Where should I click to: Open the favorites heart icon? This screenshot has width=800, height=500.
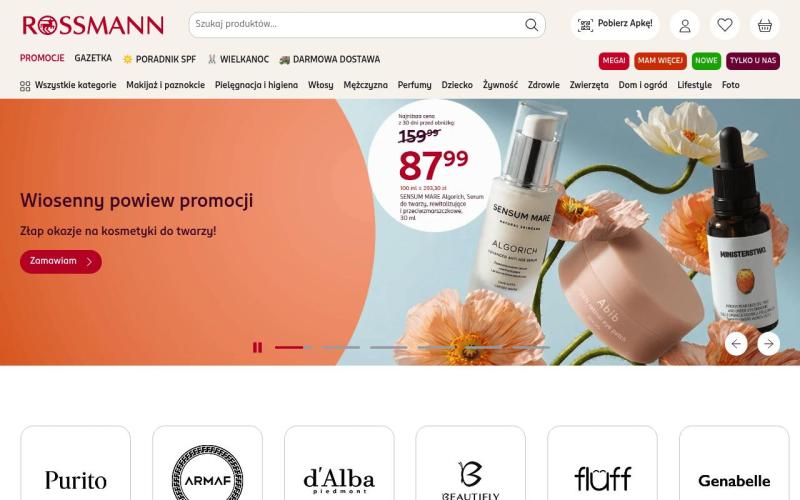pyautogui.click(x=724, y=25)
